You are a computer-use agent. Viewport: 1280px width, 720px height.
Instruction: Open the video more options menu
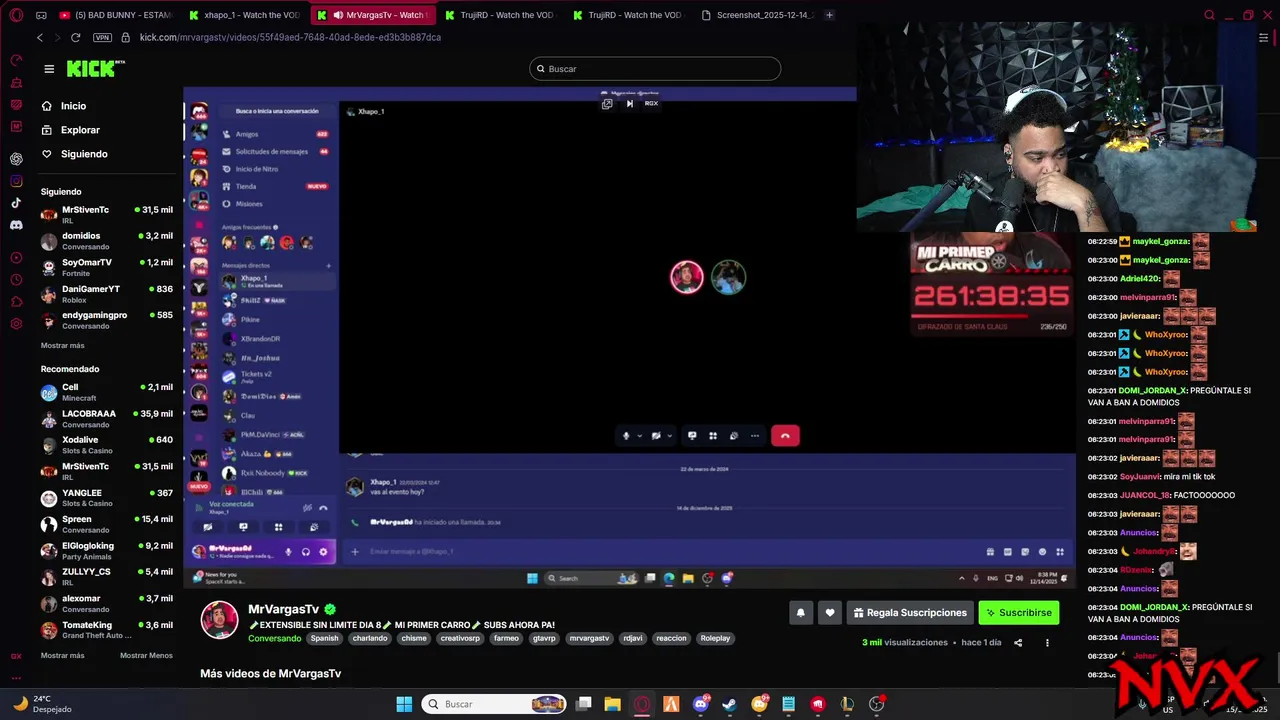tap(1047, 643)
